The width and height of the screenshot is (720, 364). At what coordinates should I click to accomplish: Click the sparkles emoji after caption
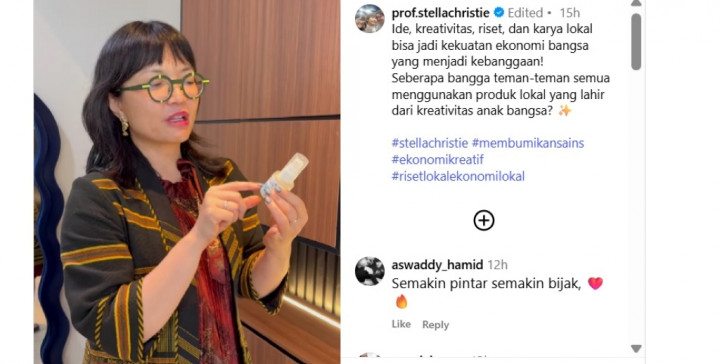coord(564,111)
